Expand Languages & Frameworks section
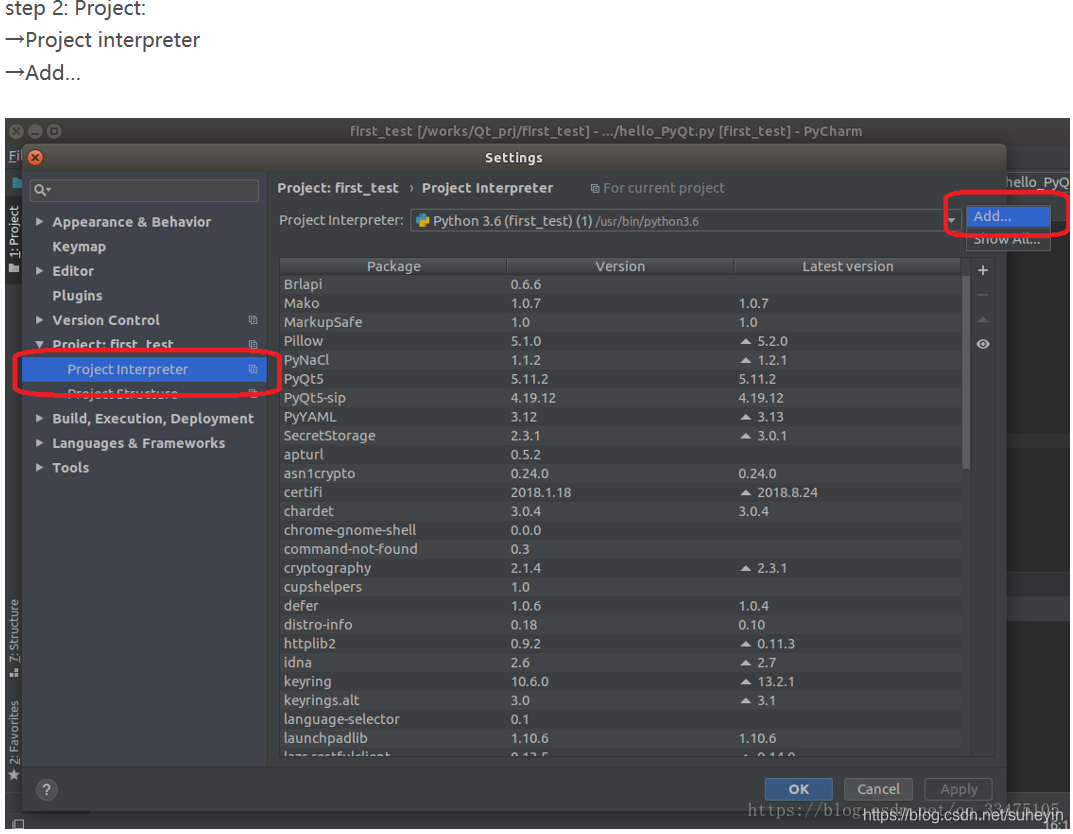Viewport: 1073px width, 834px height. [40, 443]
